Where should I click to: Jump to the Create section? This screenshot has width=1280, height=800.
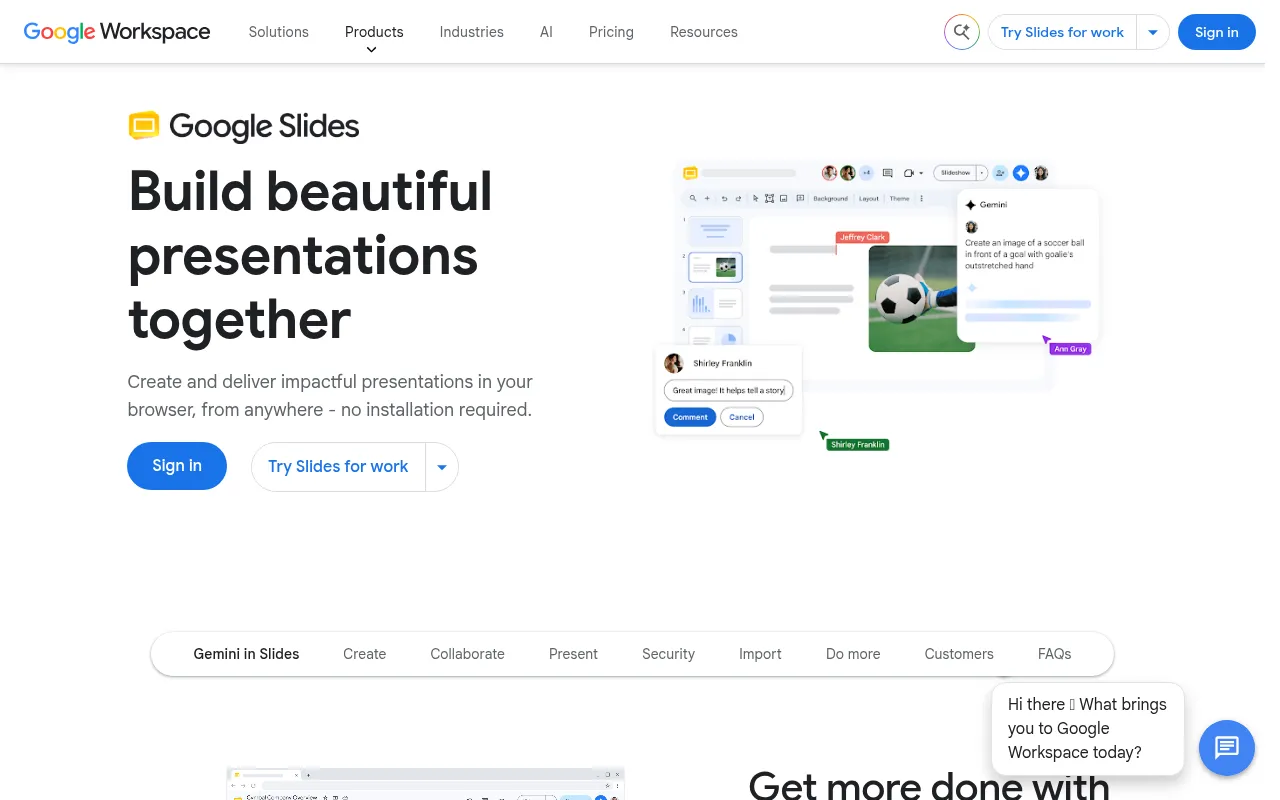point(364,654)
